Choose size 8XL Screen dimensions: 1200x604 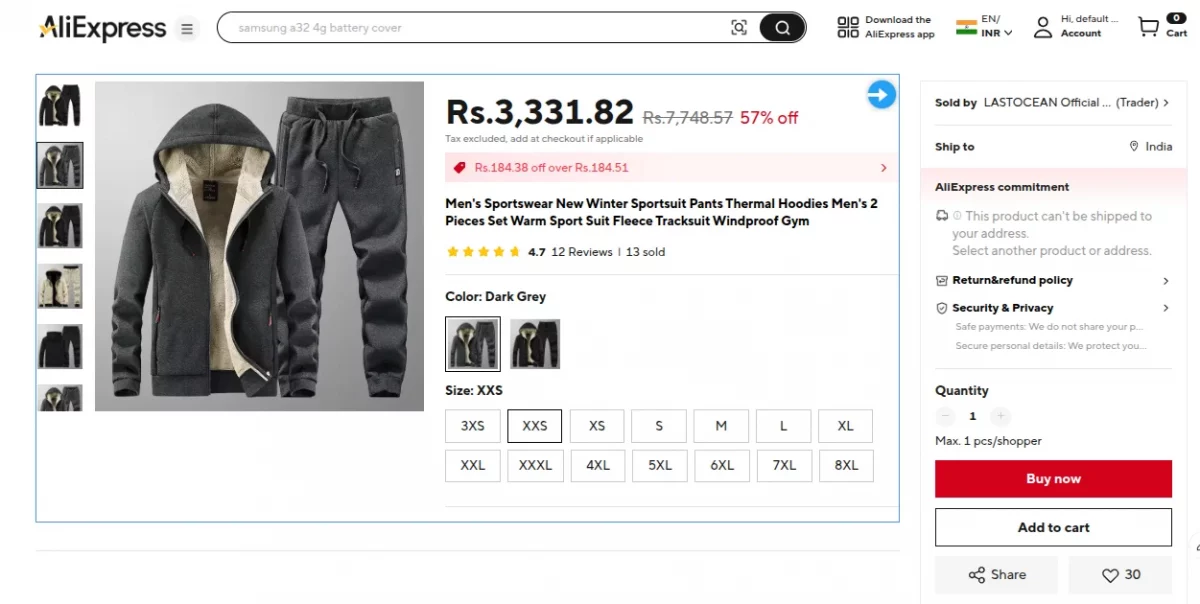tap(846, 466)
